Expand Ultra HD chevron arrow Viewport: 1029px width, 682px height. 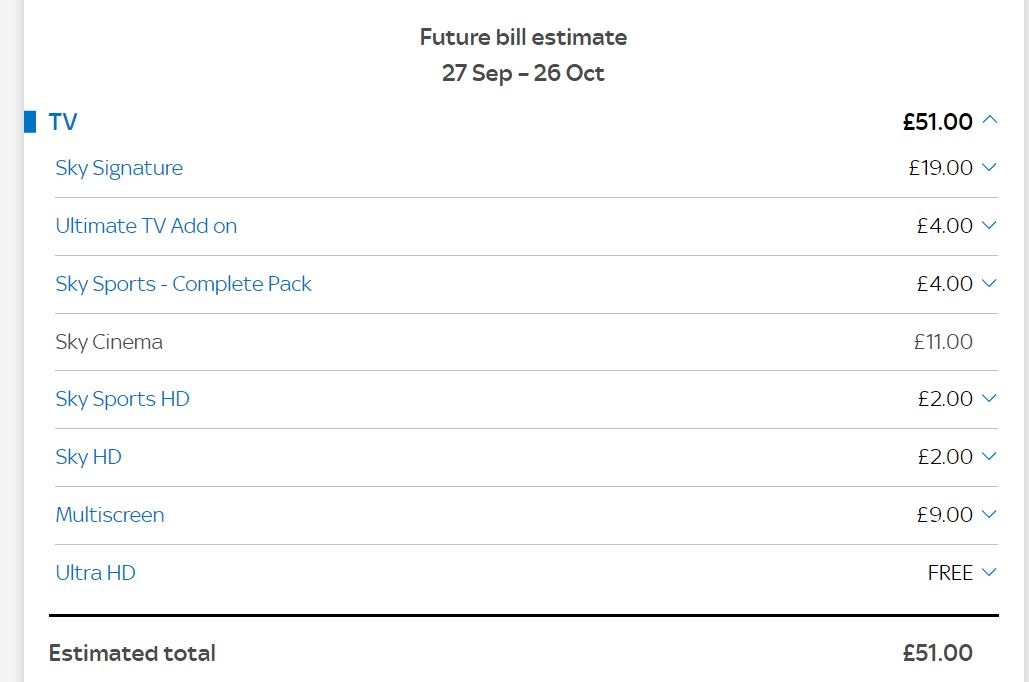(x=989, y=572)
